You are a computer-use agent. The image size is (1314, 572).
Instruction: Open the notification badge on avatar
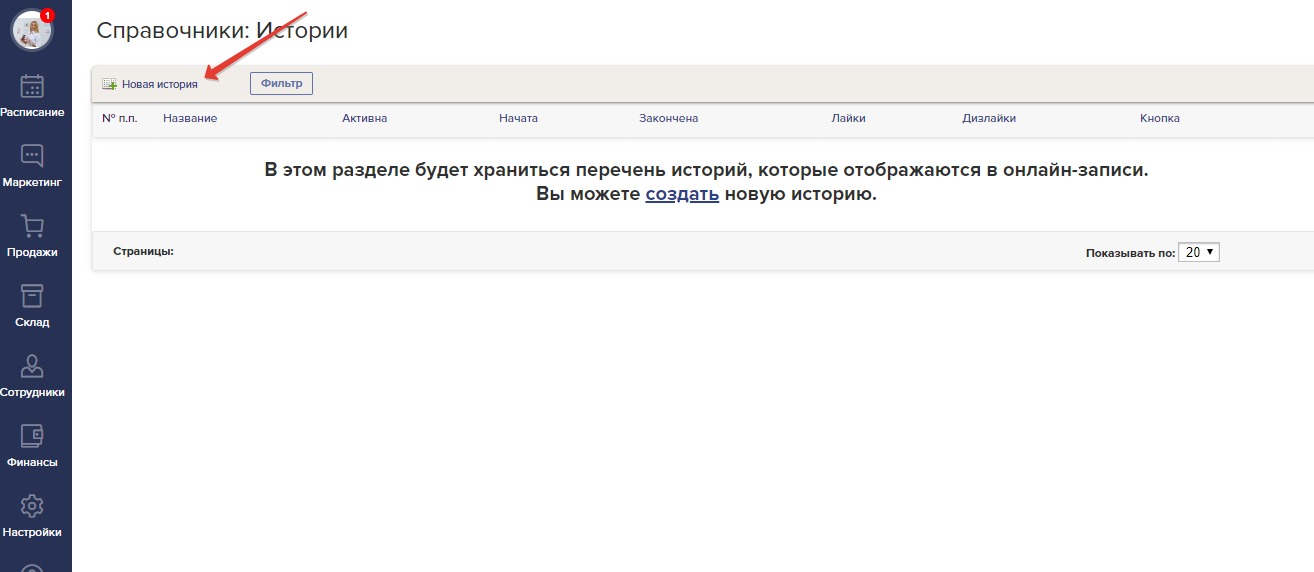click(x=47, y=15)
